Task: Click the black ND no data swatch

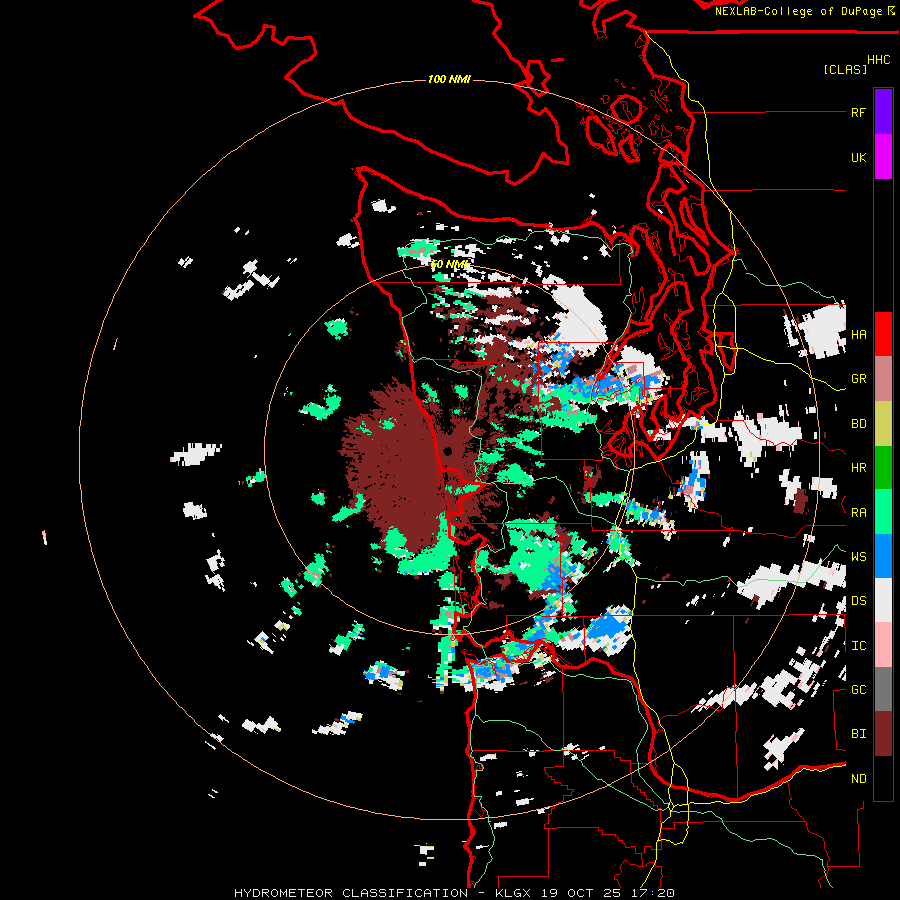Action: 883,778
